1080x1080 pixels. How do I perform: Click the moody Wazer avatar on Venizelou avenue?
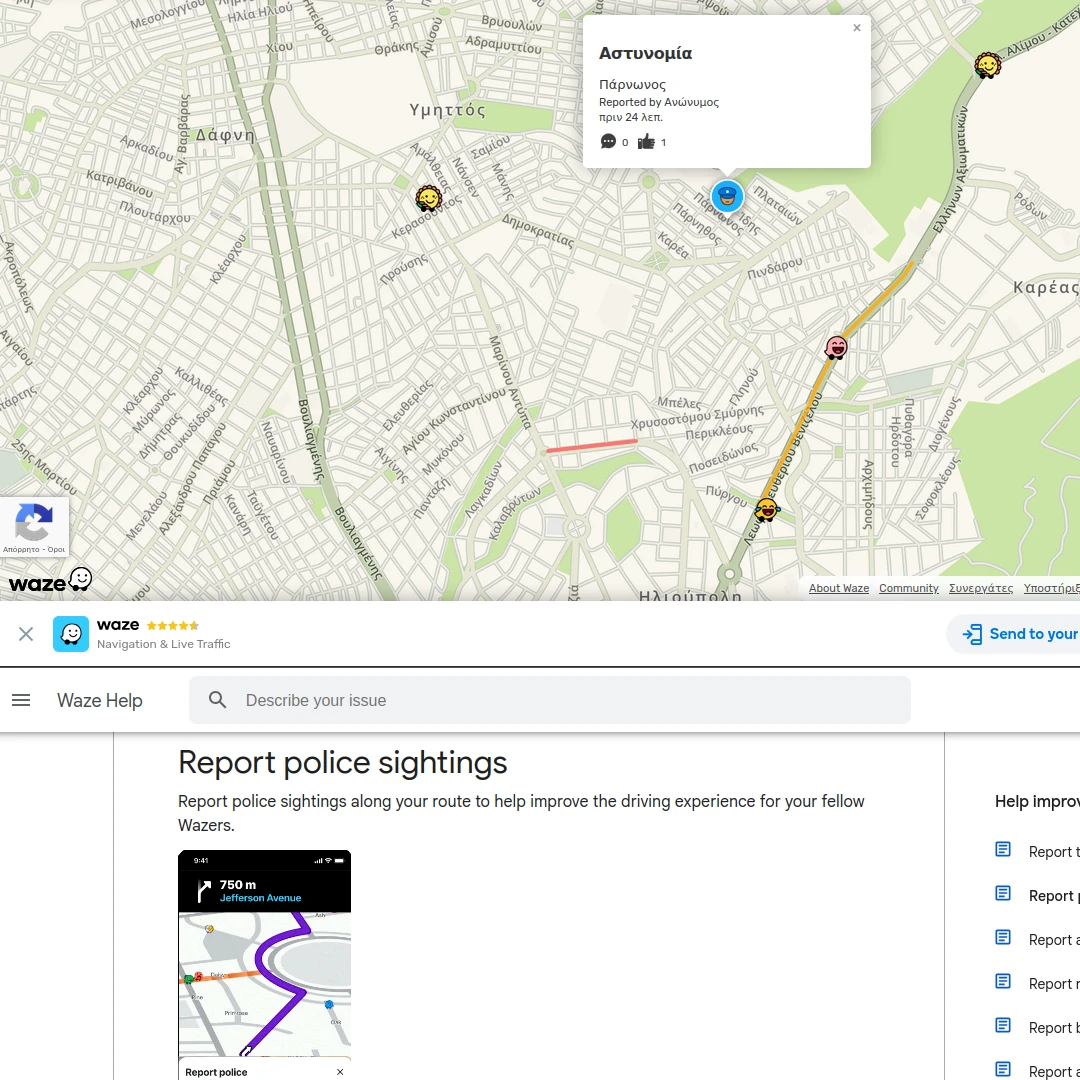(835, 347)
